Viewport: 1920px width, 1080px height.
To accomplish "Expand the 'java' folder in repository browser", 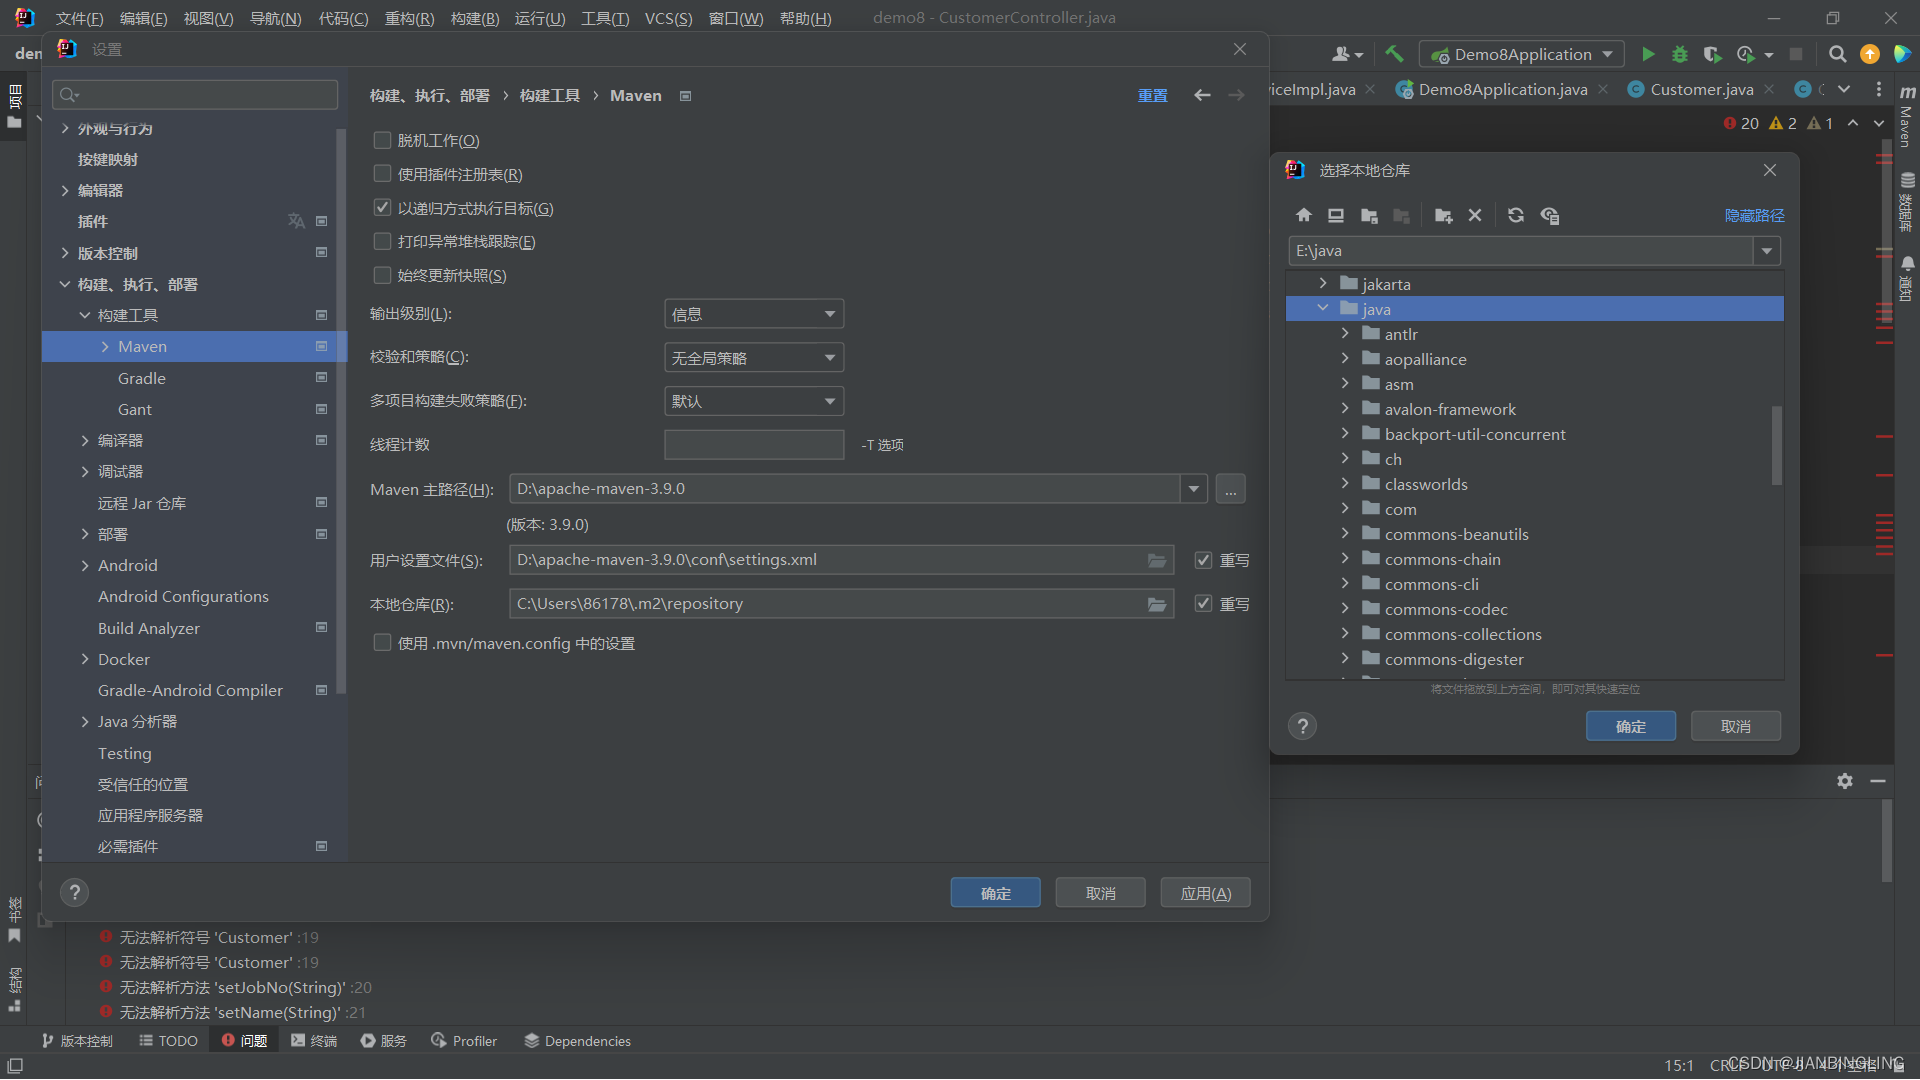I will click(1323, 307).
